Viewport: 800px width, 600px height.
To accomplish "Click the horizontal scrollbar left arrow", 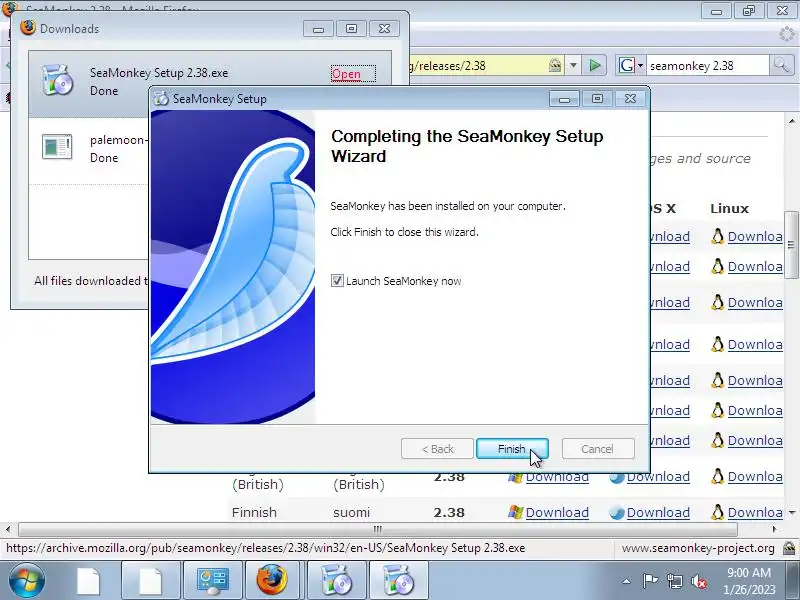I will click(8, 529).
